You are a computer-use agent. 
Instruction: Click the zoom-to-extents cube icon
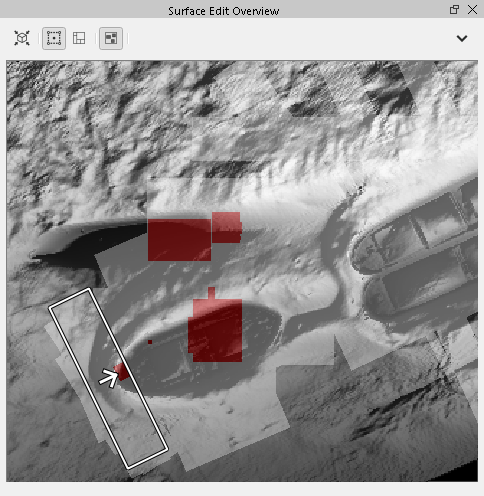tap(22, 38)
